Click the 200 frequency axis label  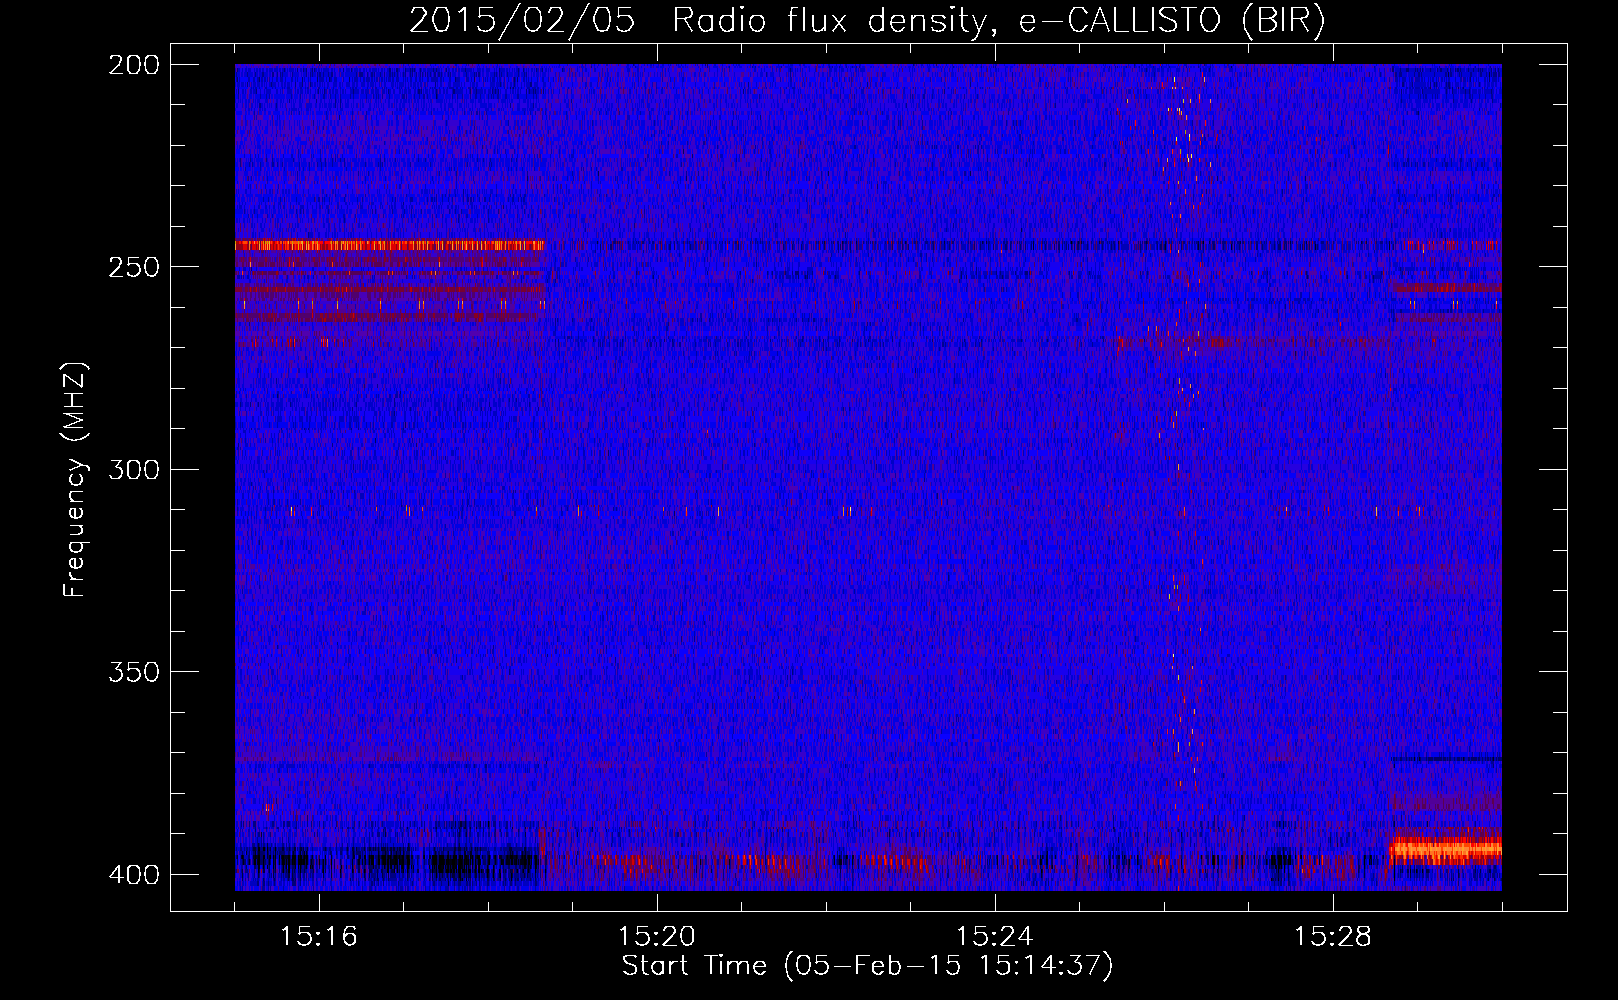tap(134, 65)
